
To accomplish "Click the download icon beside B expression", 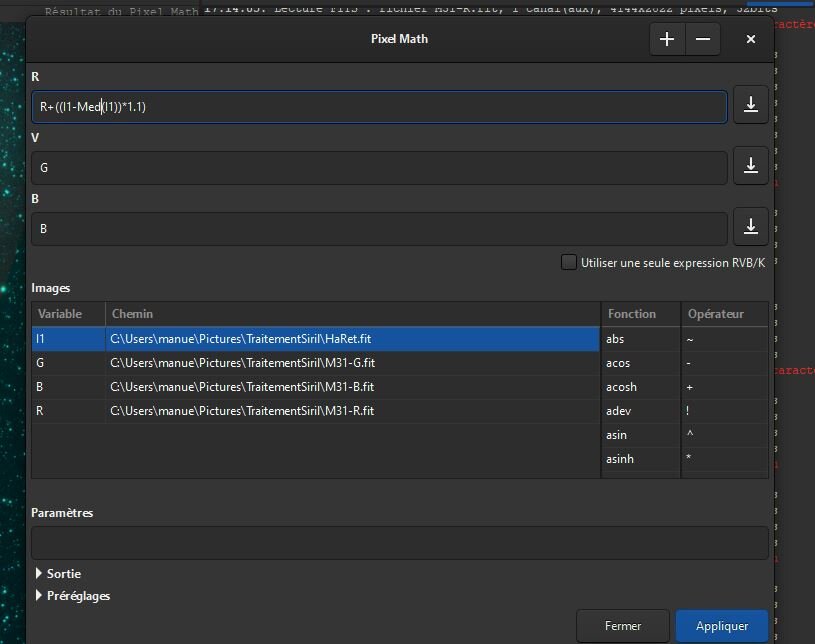I will coord(750,228).
